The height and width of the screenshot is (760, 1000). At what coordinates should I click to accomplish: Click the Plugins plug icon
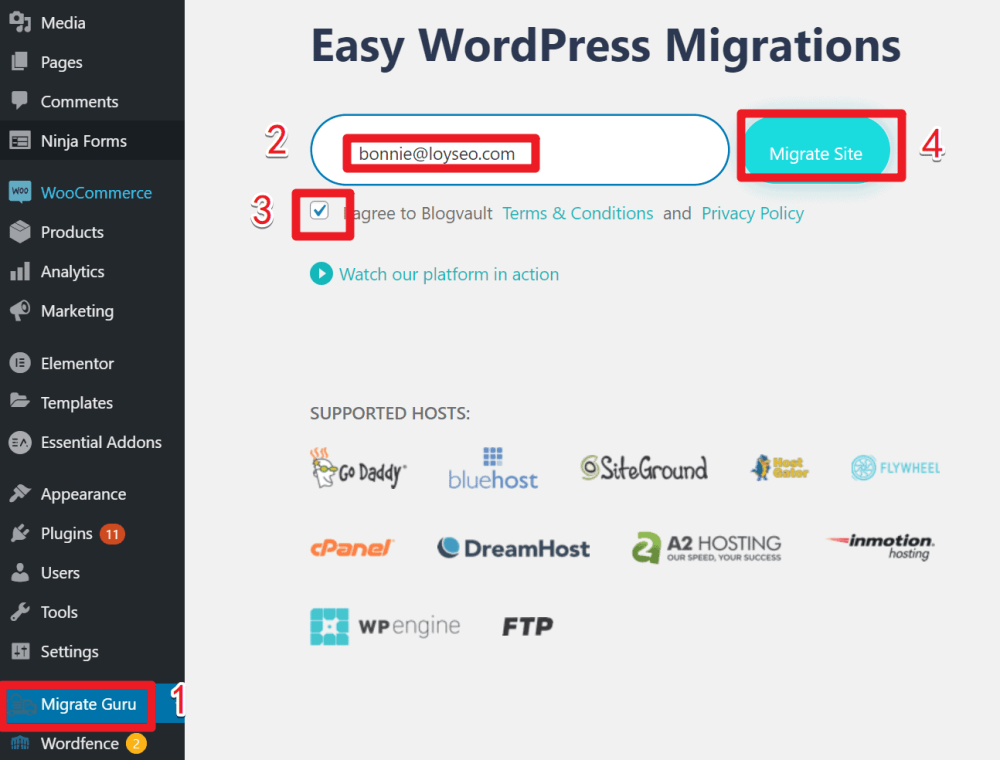click(20, 533)
